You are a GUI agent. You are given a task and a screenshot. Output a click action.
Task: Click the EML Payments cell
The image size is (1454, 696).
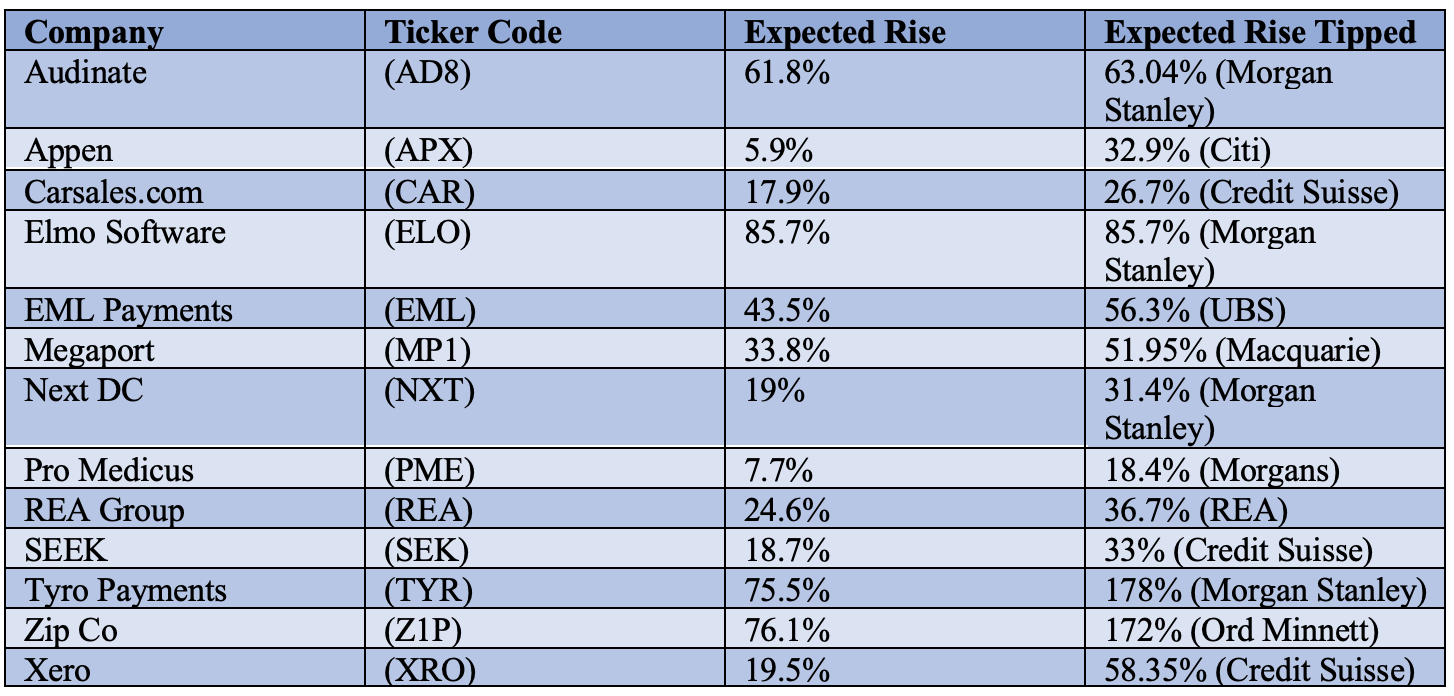[x=128, y=311]
